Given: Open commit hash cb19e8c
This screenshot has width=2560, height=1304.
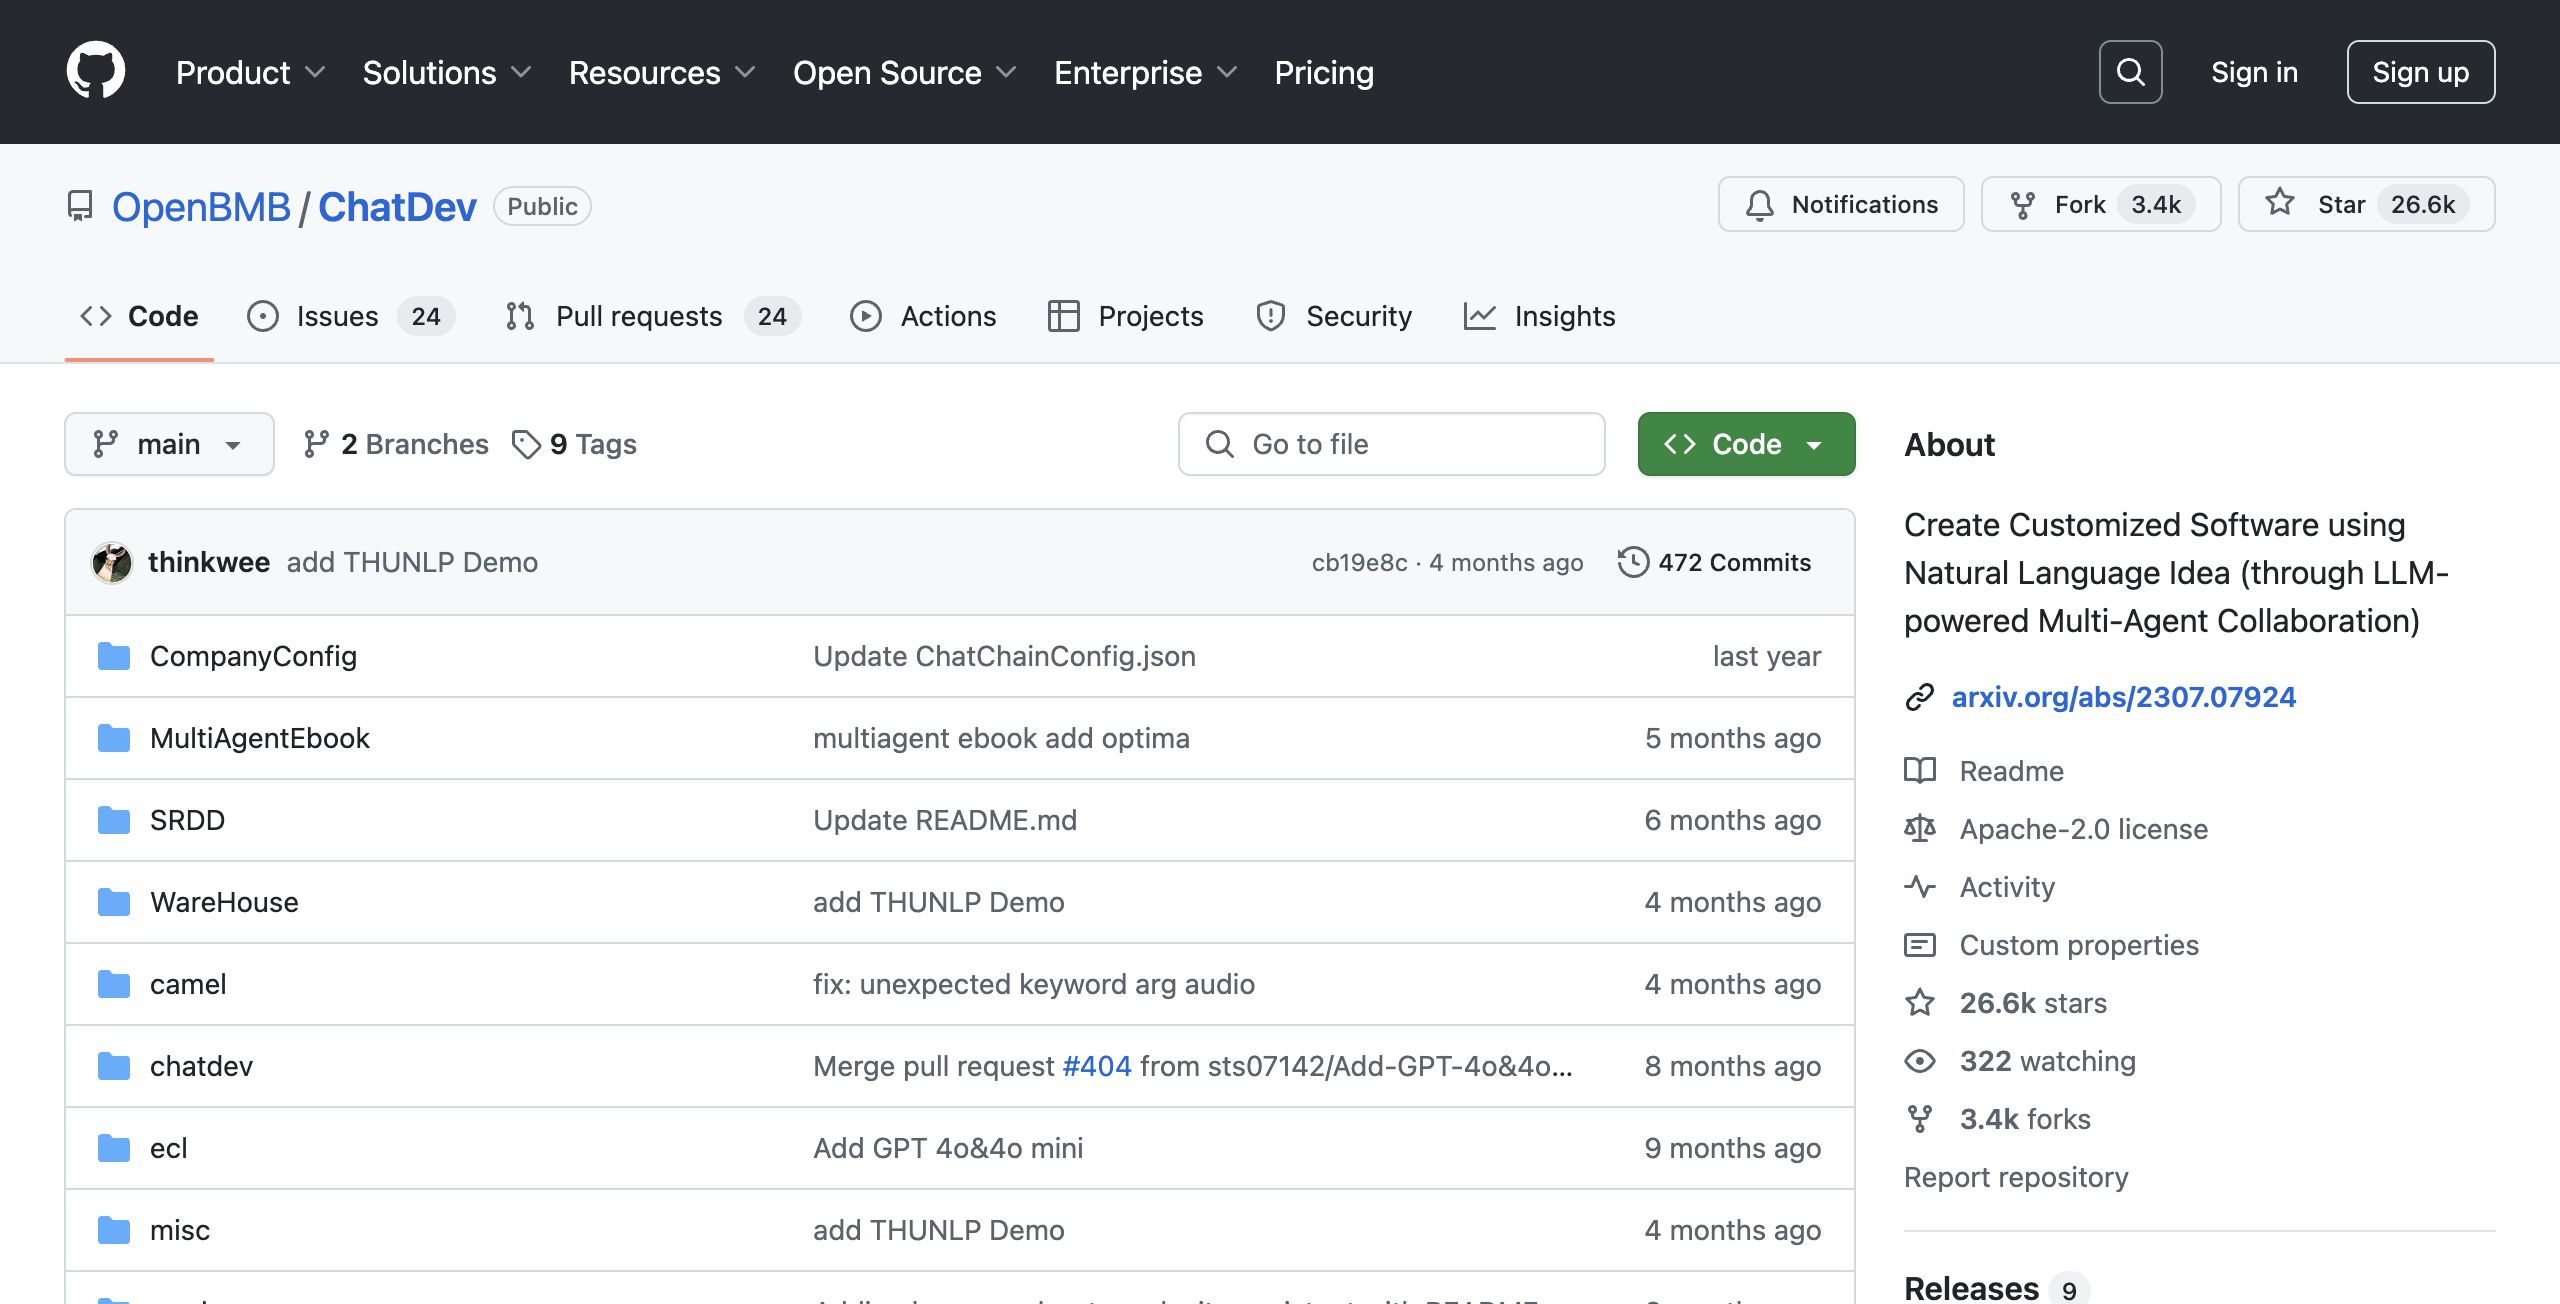Looking at the screenshot, I should point(1359,563).
